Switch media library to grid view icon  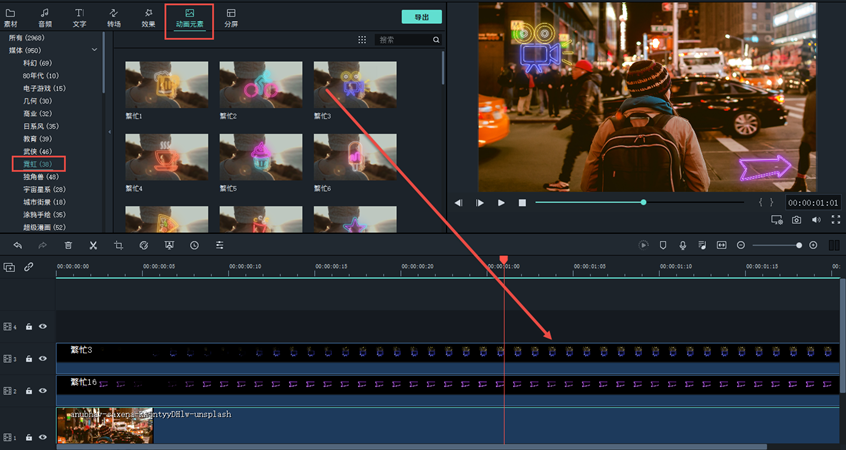pyautogui.click(x=362, y=40)
